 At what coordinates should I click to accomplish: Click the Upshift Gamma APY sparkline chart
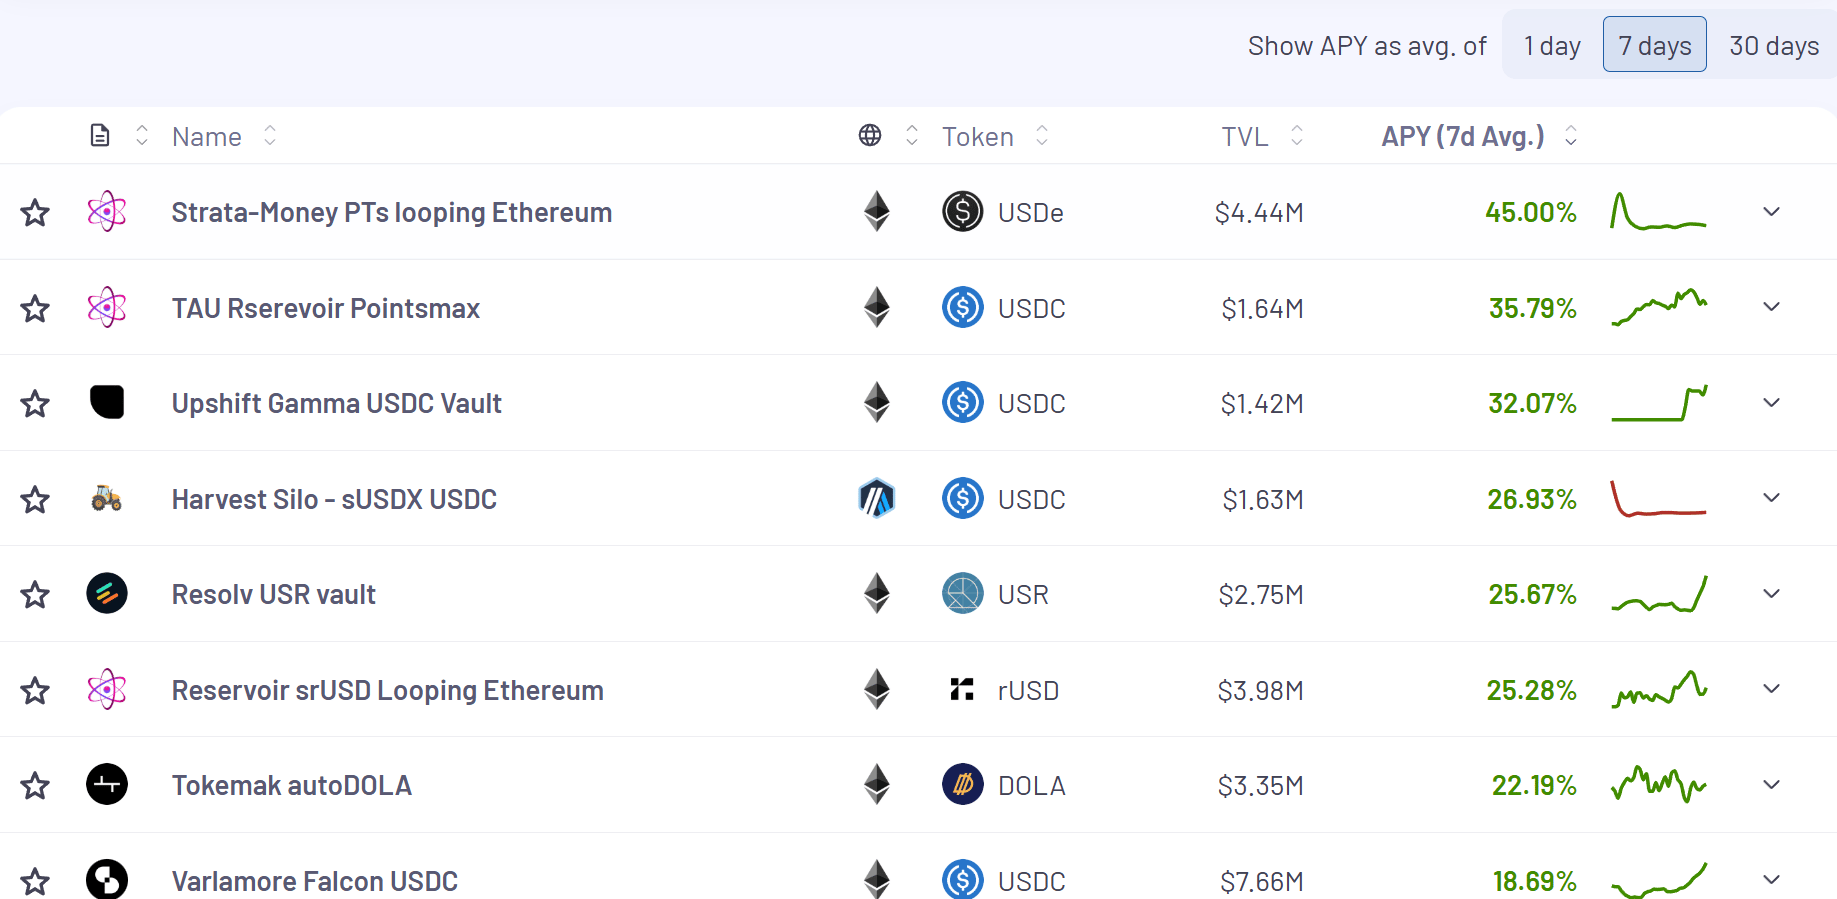pyautogui.click(x=1659, y=403)
